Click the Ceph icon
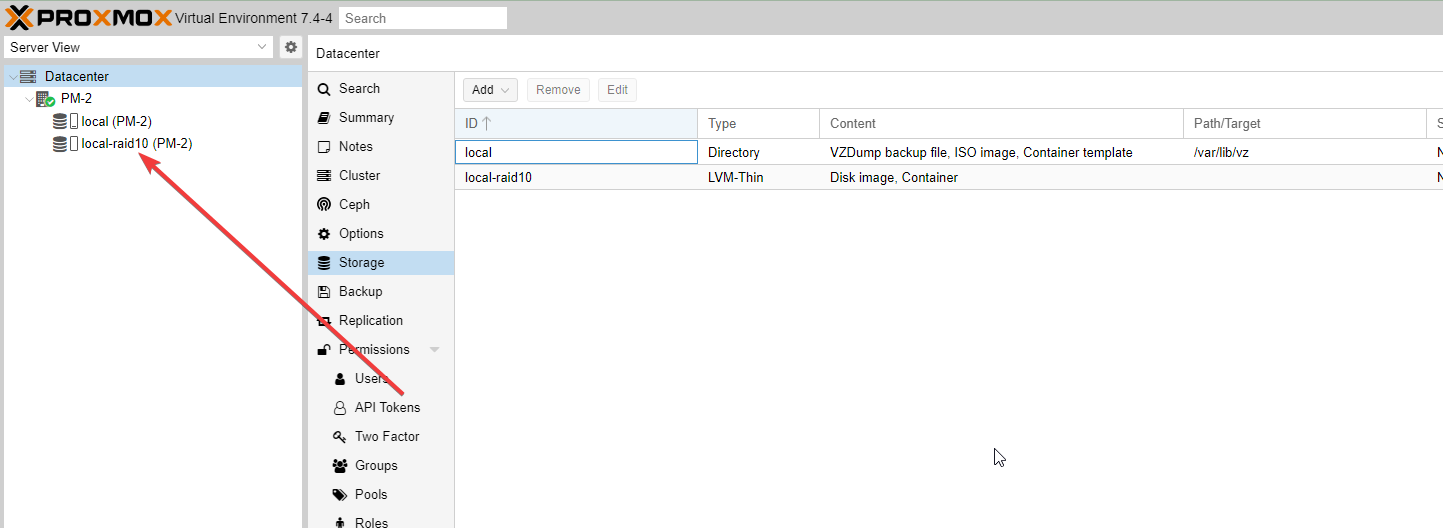1443x528 pixels. 323,205
